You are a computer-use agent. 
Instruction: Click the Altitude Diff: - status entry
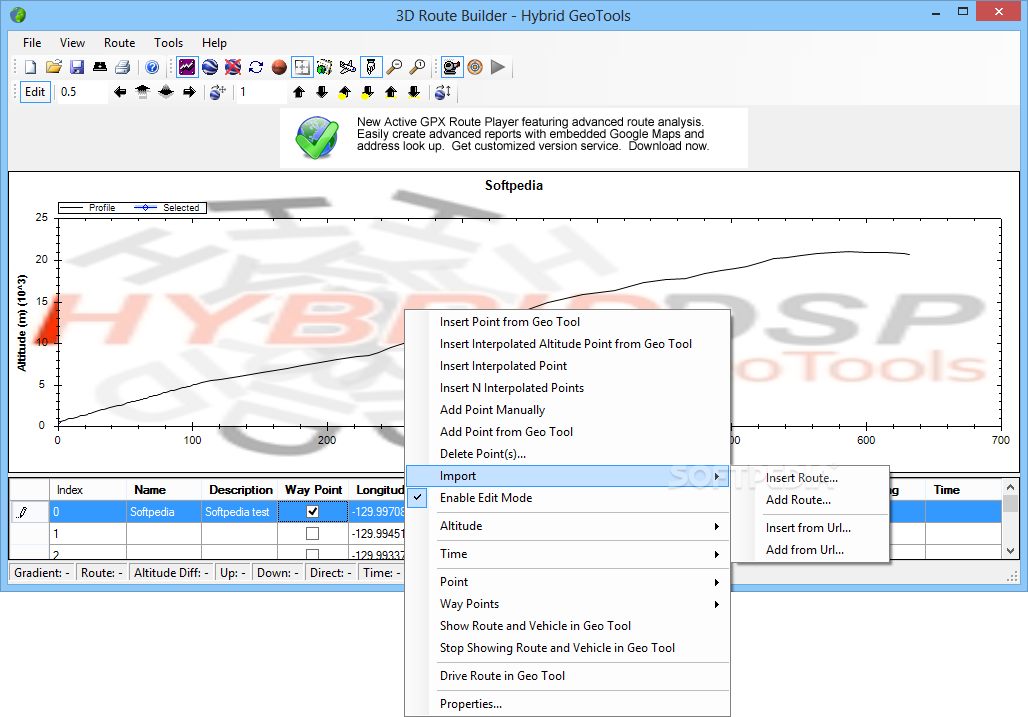click(x=171, y=572)
